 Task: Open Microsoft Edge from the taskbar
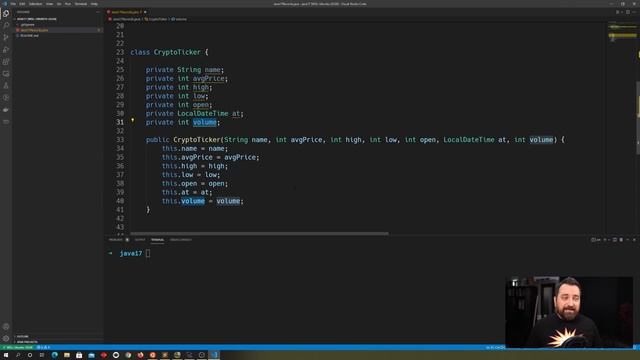54,355
